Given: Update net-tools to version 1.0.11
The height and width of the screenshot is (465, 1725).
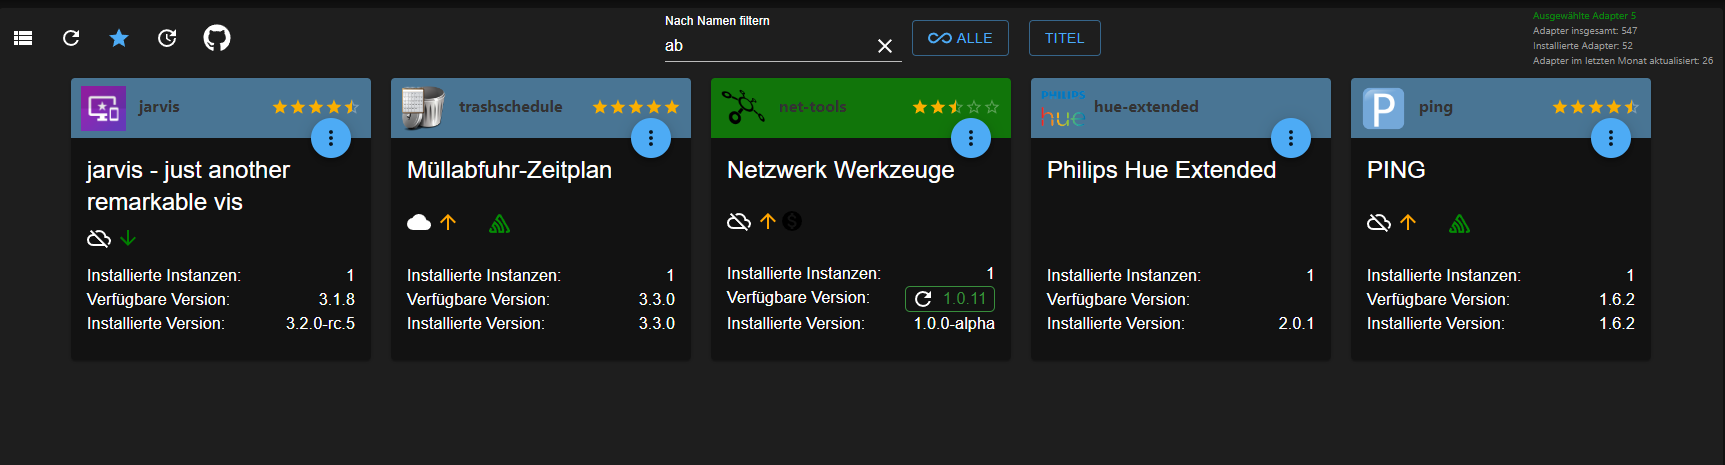Looking at the screenshot, I should (x=950, y=298).
